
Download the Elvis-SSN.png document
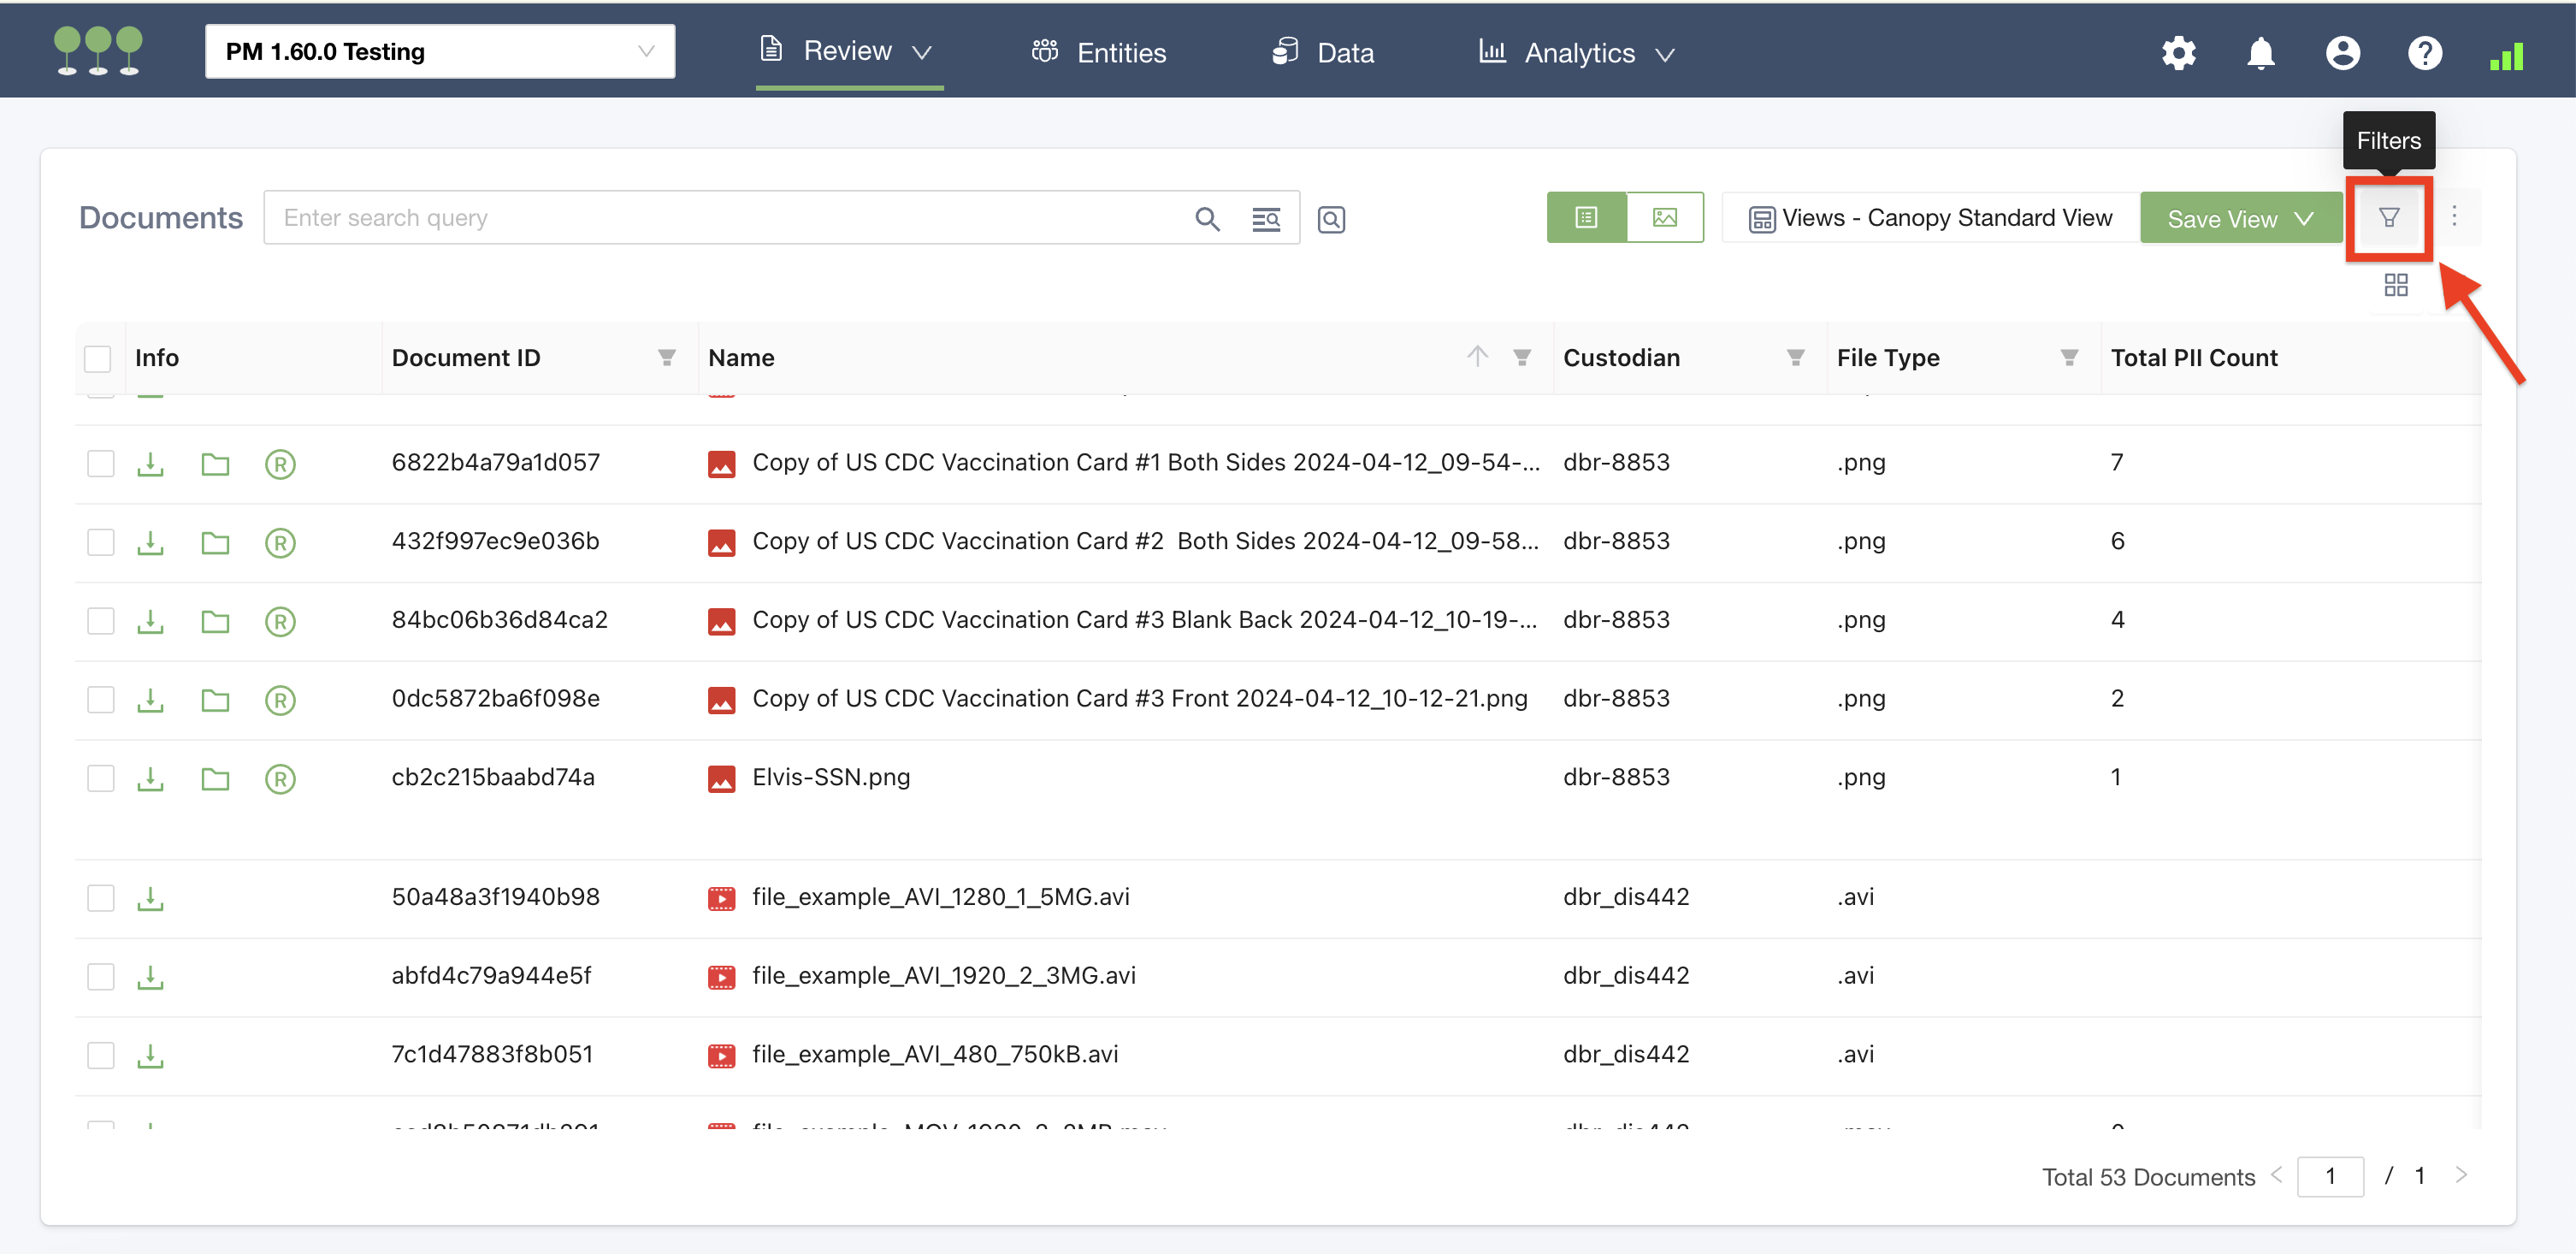point(150,778)
